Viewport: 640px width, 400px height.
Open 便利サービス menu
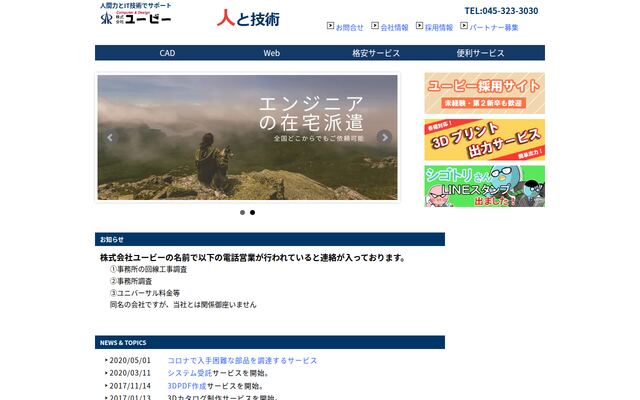(x=480, y=53)
